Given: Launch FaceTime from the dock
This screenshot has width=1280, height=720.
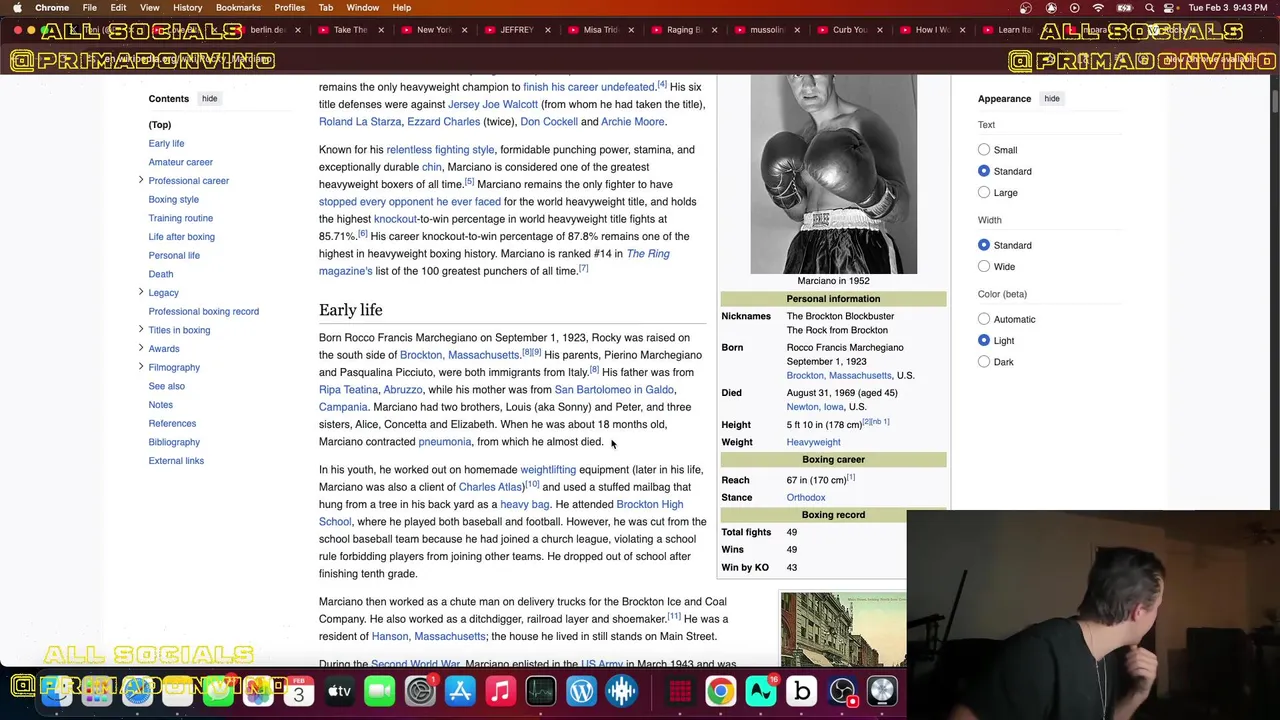Looking at the screenshot, I should pyautogui.click(x=380, y=691).
